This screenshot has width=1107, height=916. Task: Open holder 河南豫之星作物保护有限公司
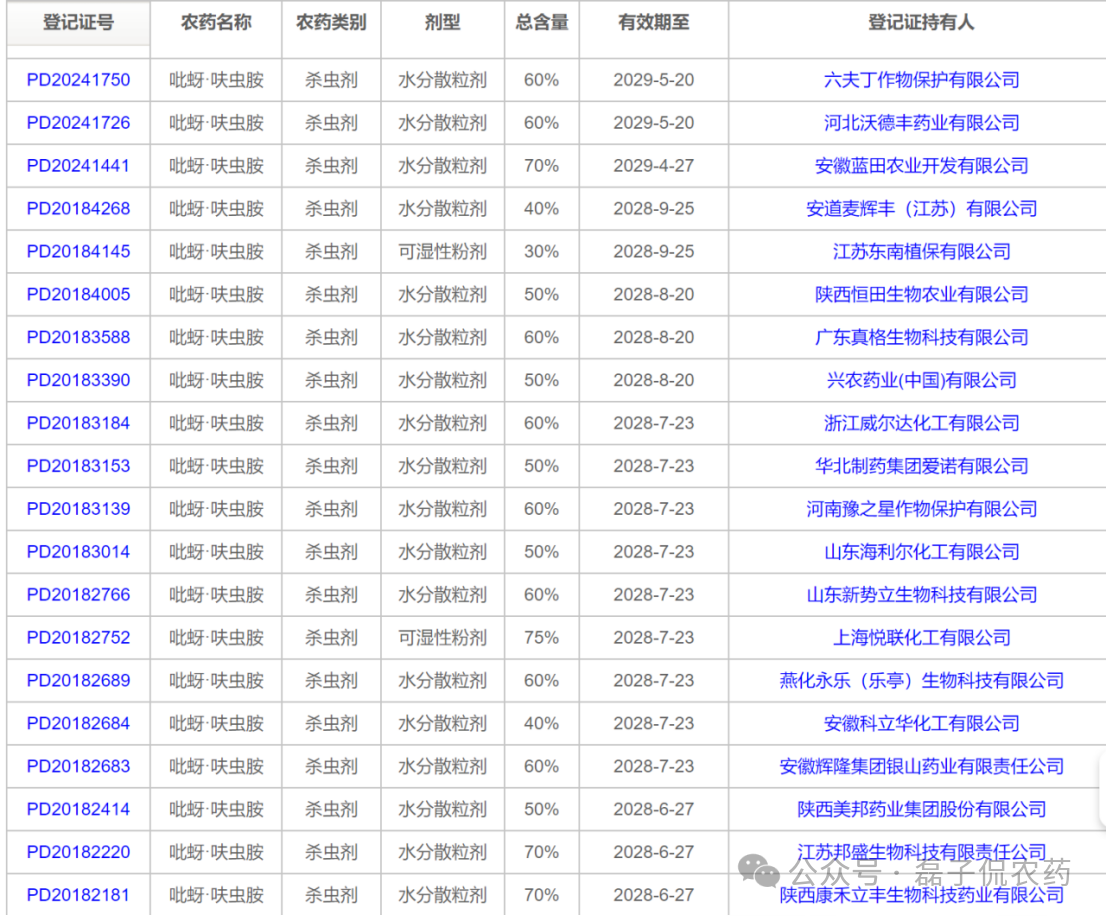coord(921,509)
